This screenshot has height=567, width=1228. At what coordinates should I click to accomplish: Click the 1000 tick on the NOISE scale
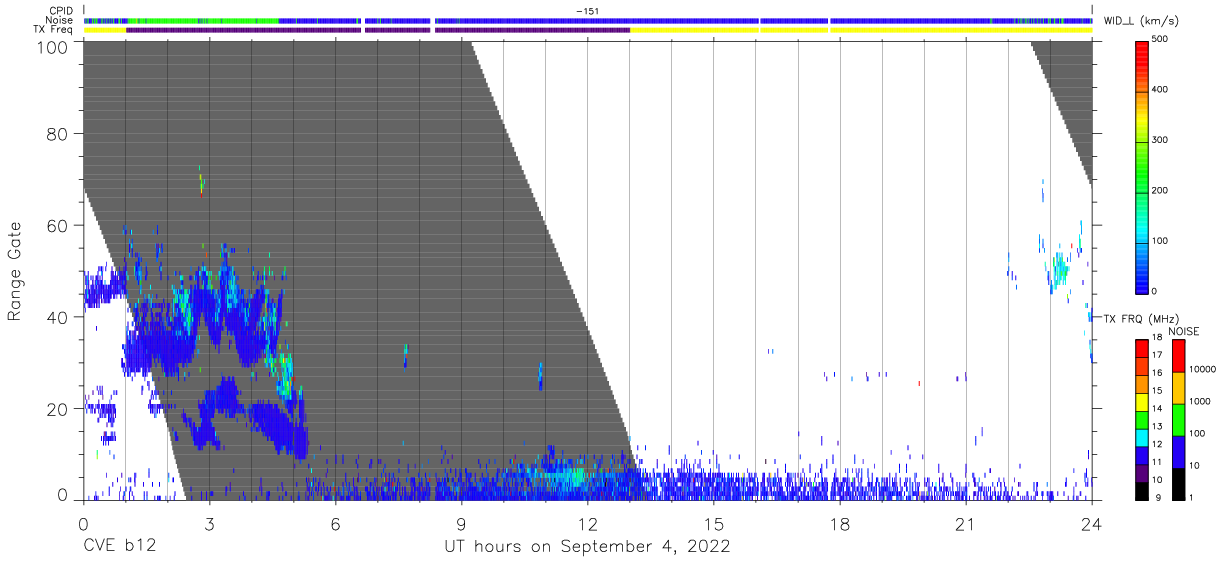(x=1201, y=403)
